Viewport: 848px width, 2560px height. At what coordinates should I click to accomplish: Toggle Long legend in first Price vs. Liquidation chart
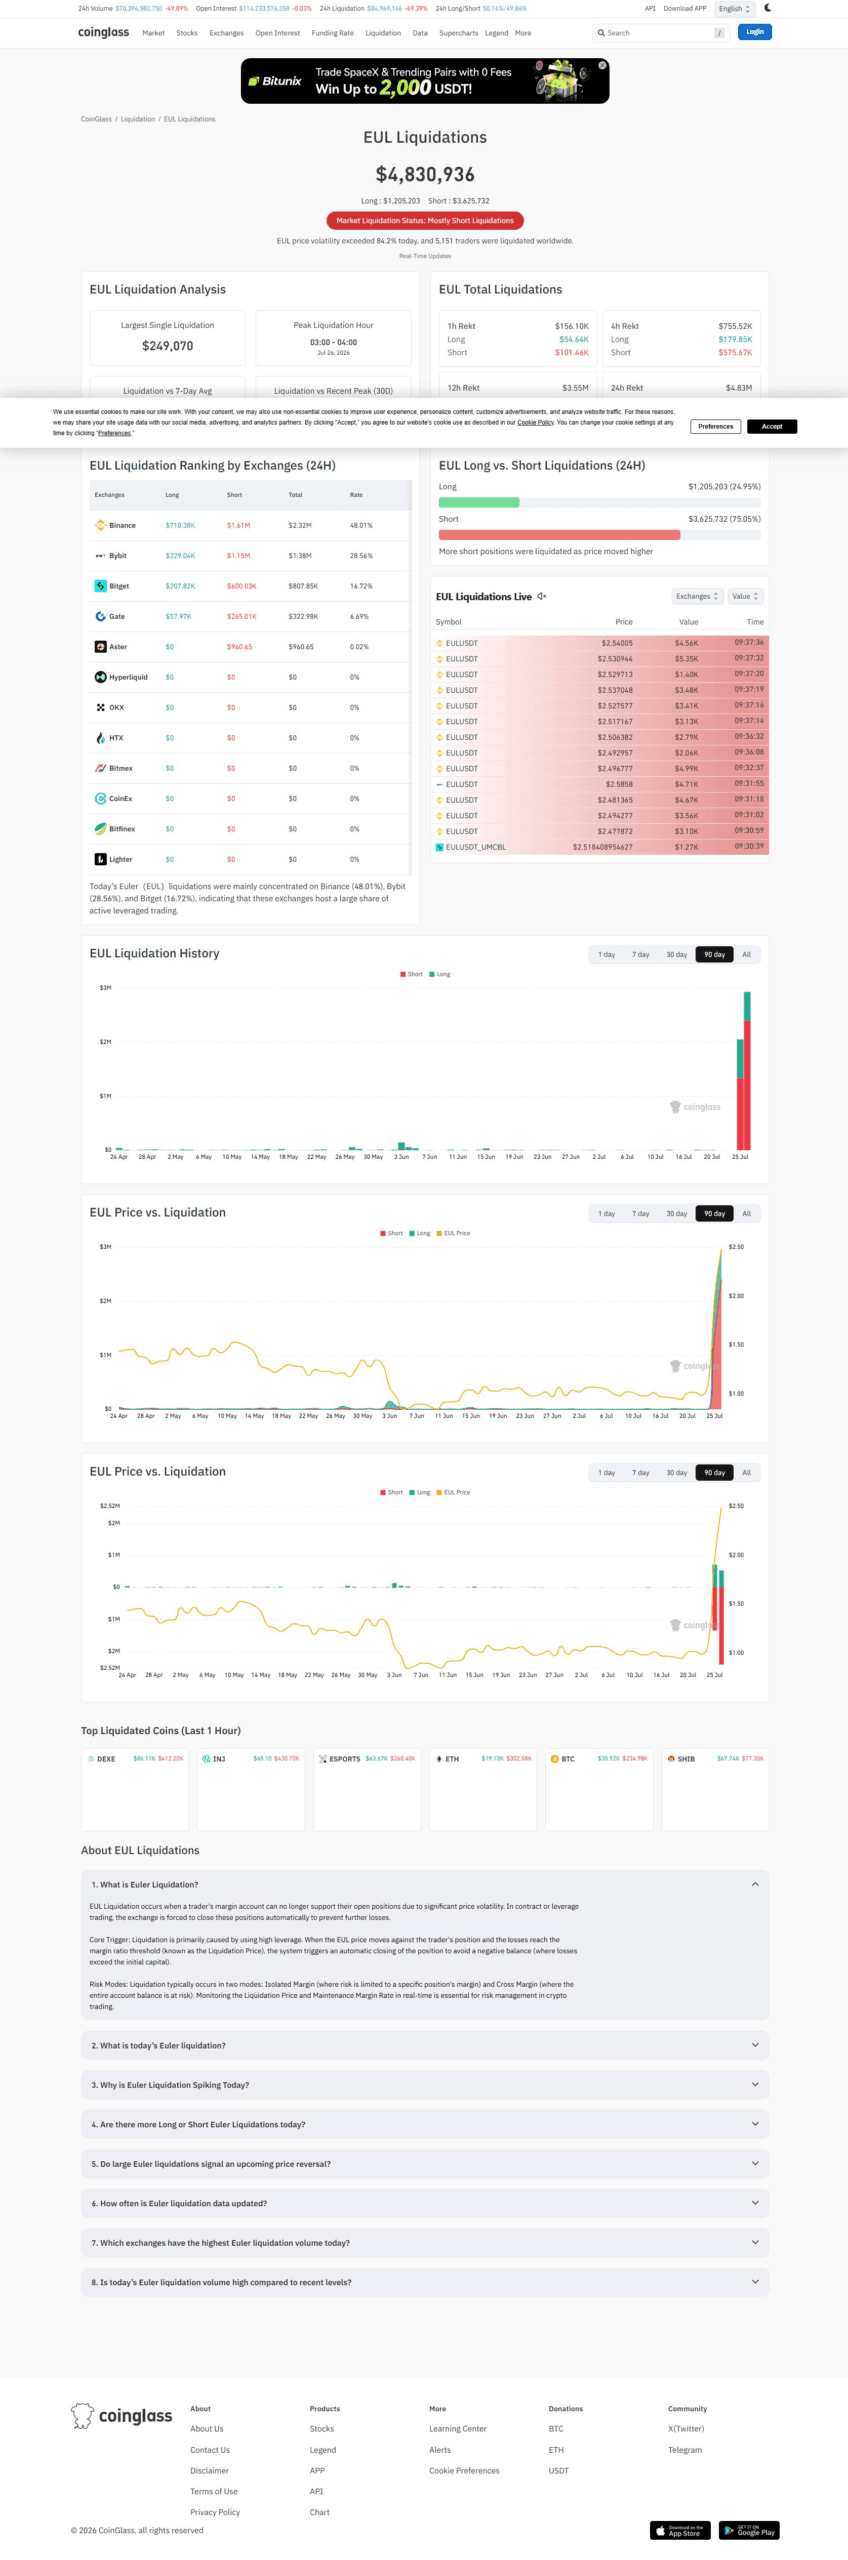pyautogui.click(x=420, y=1233)
